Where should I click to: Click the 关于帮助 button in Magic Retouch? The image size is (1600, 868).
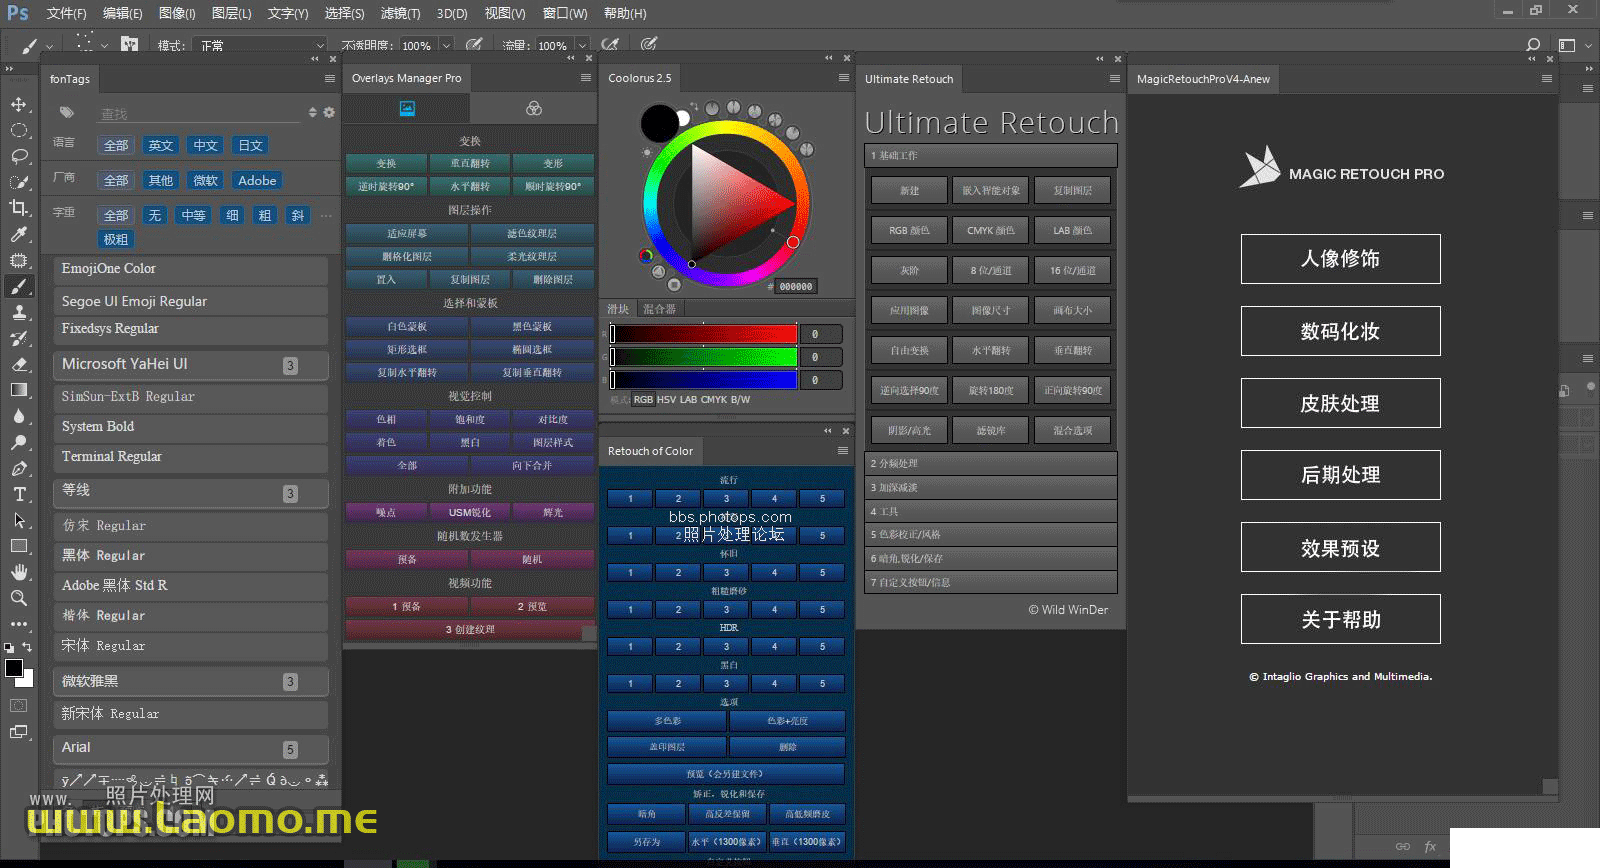point(1340,619)
